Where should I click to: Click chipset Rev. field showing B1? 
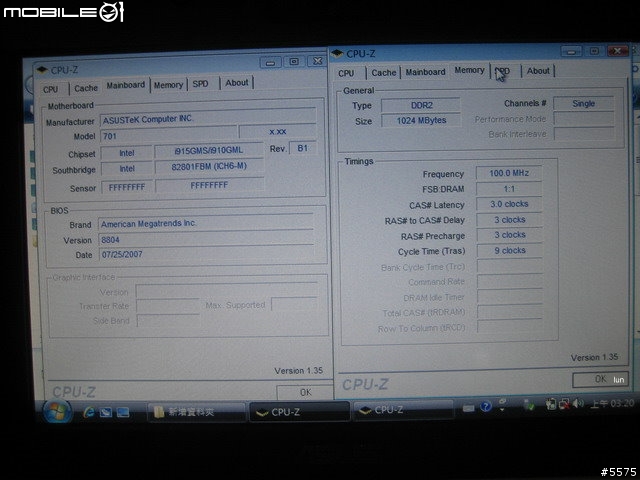[302, 148]
